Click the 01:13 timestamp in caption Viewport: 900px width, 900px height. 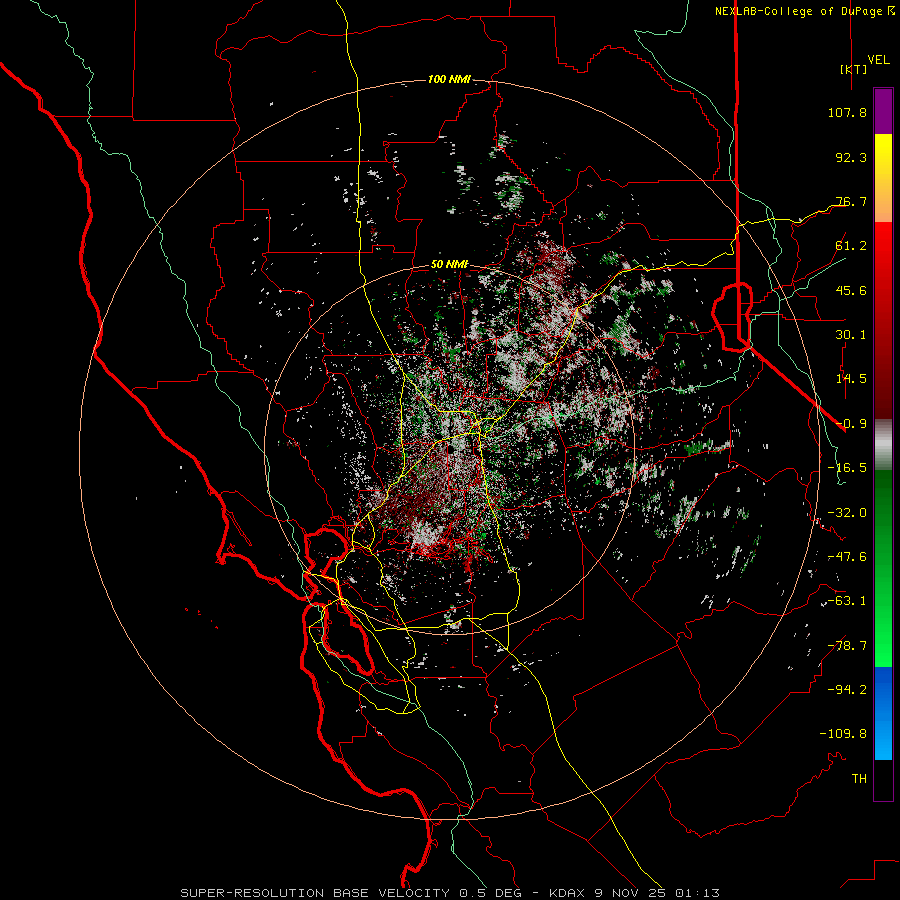pyautogui.click(x=697, y=893)
